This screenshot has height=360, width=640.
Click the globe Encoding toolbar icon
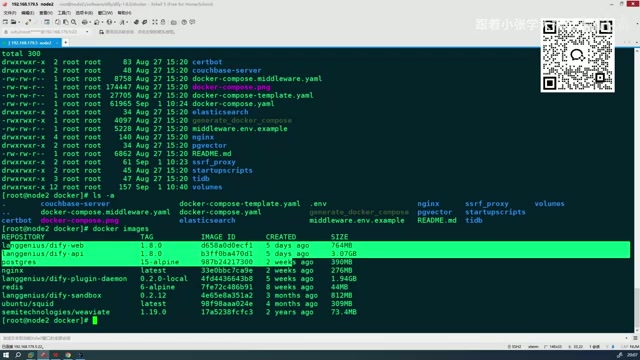pyautogui.click(x=109, y=22)
